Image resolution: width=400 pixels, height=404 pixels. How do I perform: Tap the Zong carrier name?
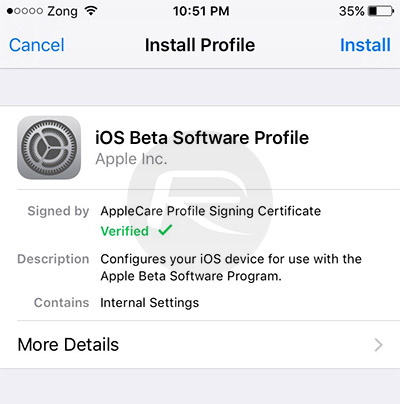pyautogui.click(x=62, y=12)
